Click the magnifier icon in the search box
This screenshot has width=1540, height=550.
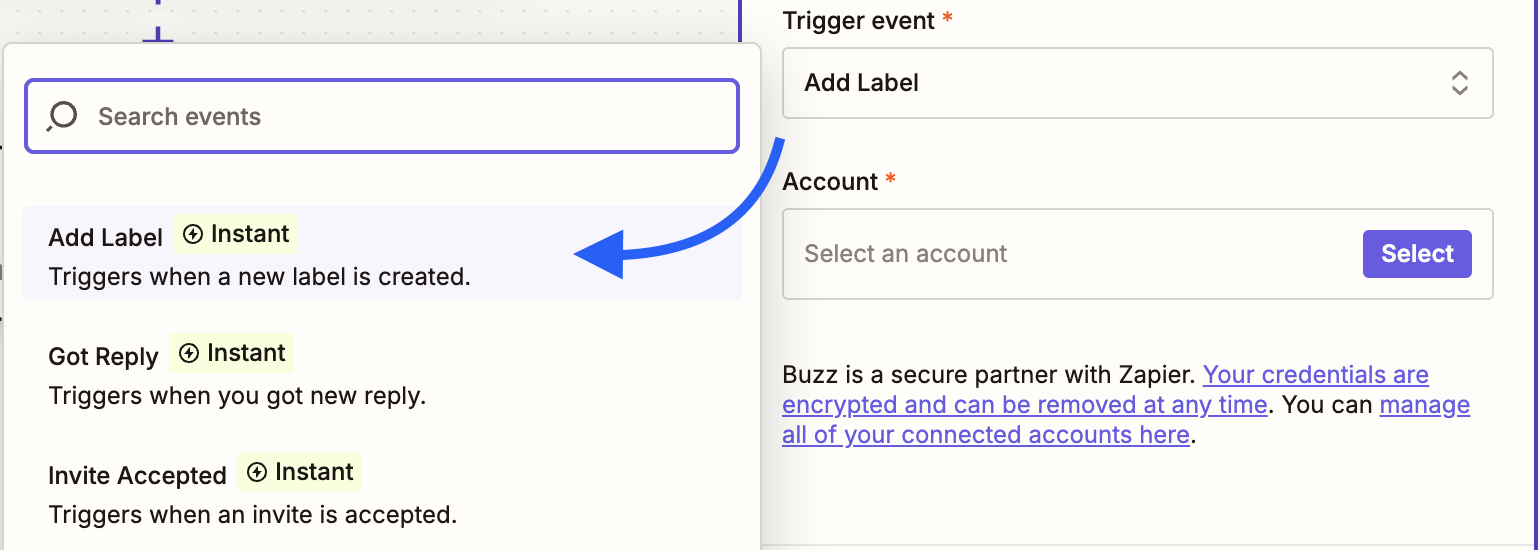tap(62, 116)
